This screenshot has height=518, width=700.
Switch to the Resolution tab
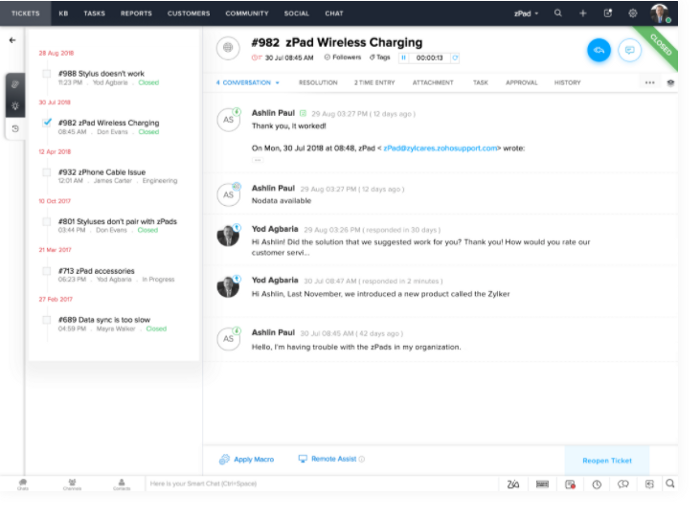point(318,82)
